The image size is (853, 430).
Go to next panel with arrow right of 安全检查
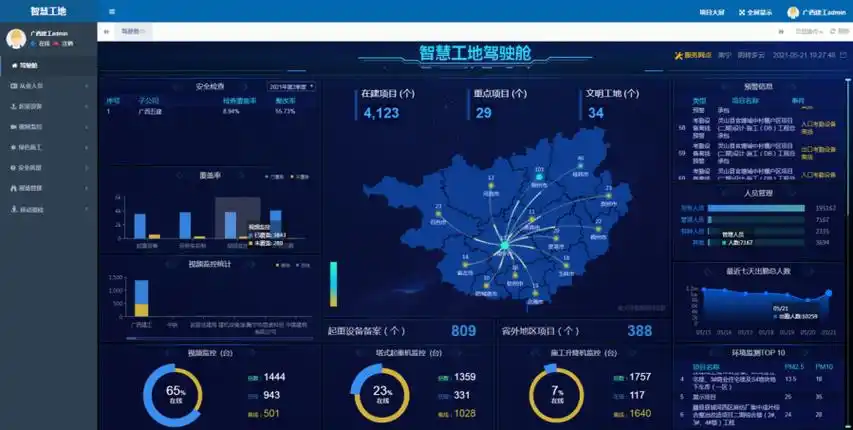click(245, 87)
